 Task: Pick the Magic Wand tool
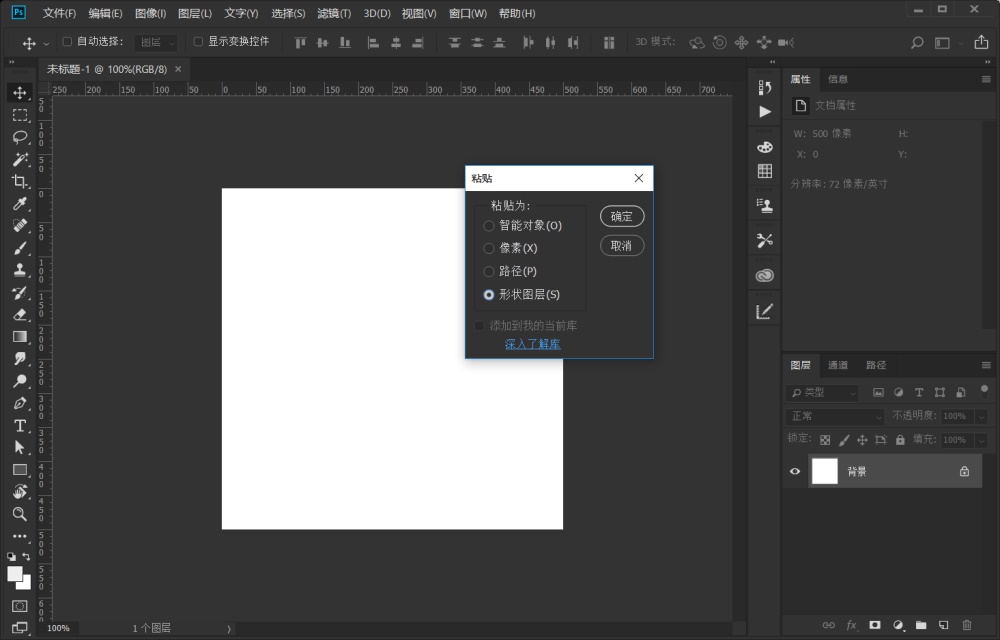coord(19,159)
